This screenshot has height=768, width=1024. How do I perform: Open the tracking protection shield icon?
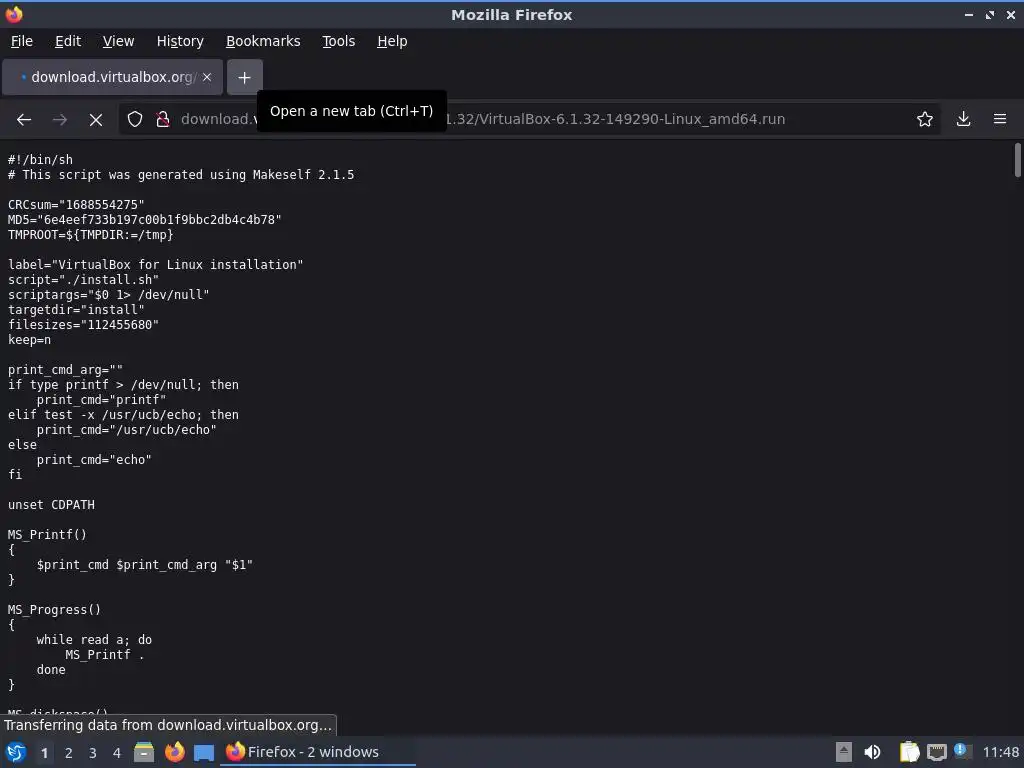135,120
